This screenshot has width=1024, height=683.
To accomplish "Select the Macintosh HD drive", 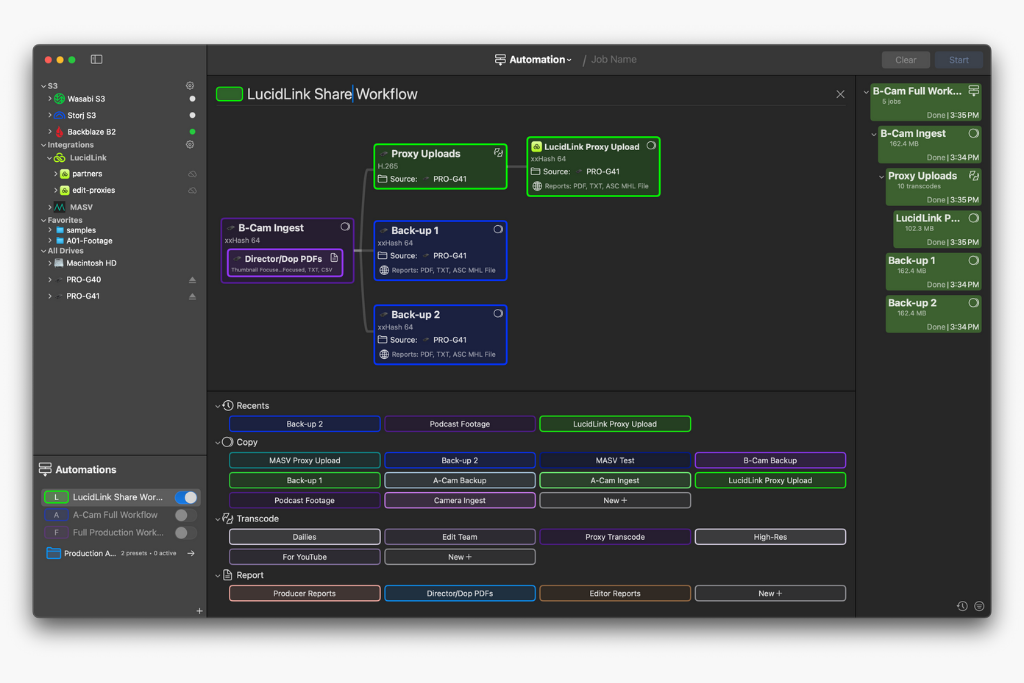I will pos(90,263).
